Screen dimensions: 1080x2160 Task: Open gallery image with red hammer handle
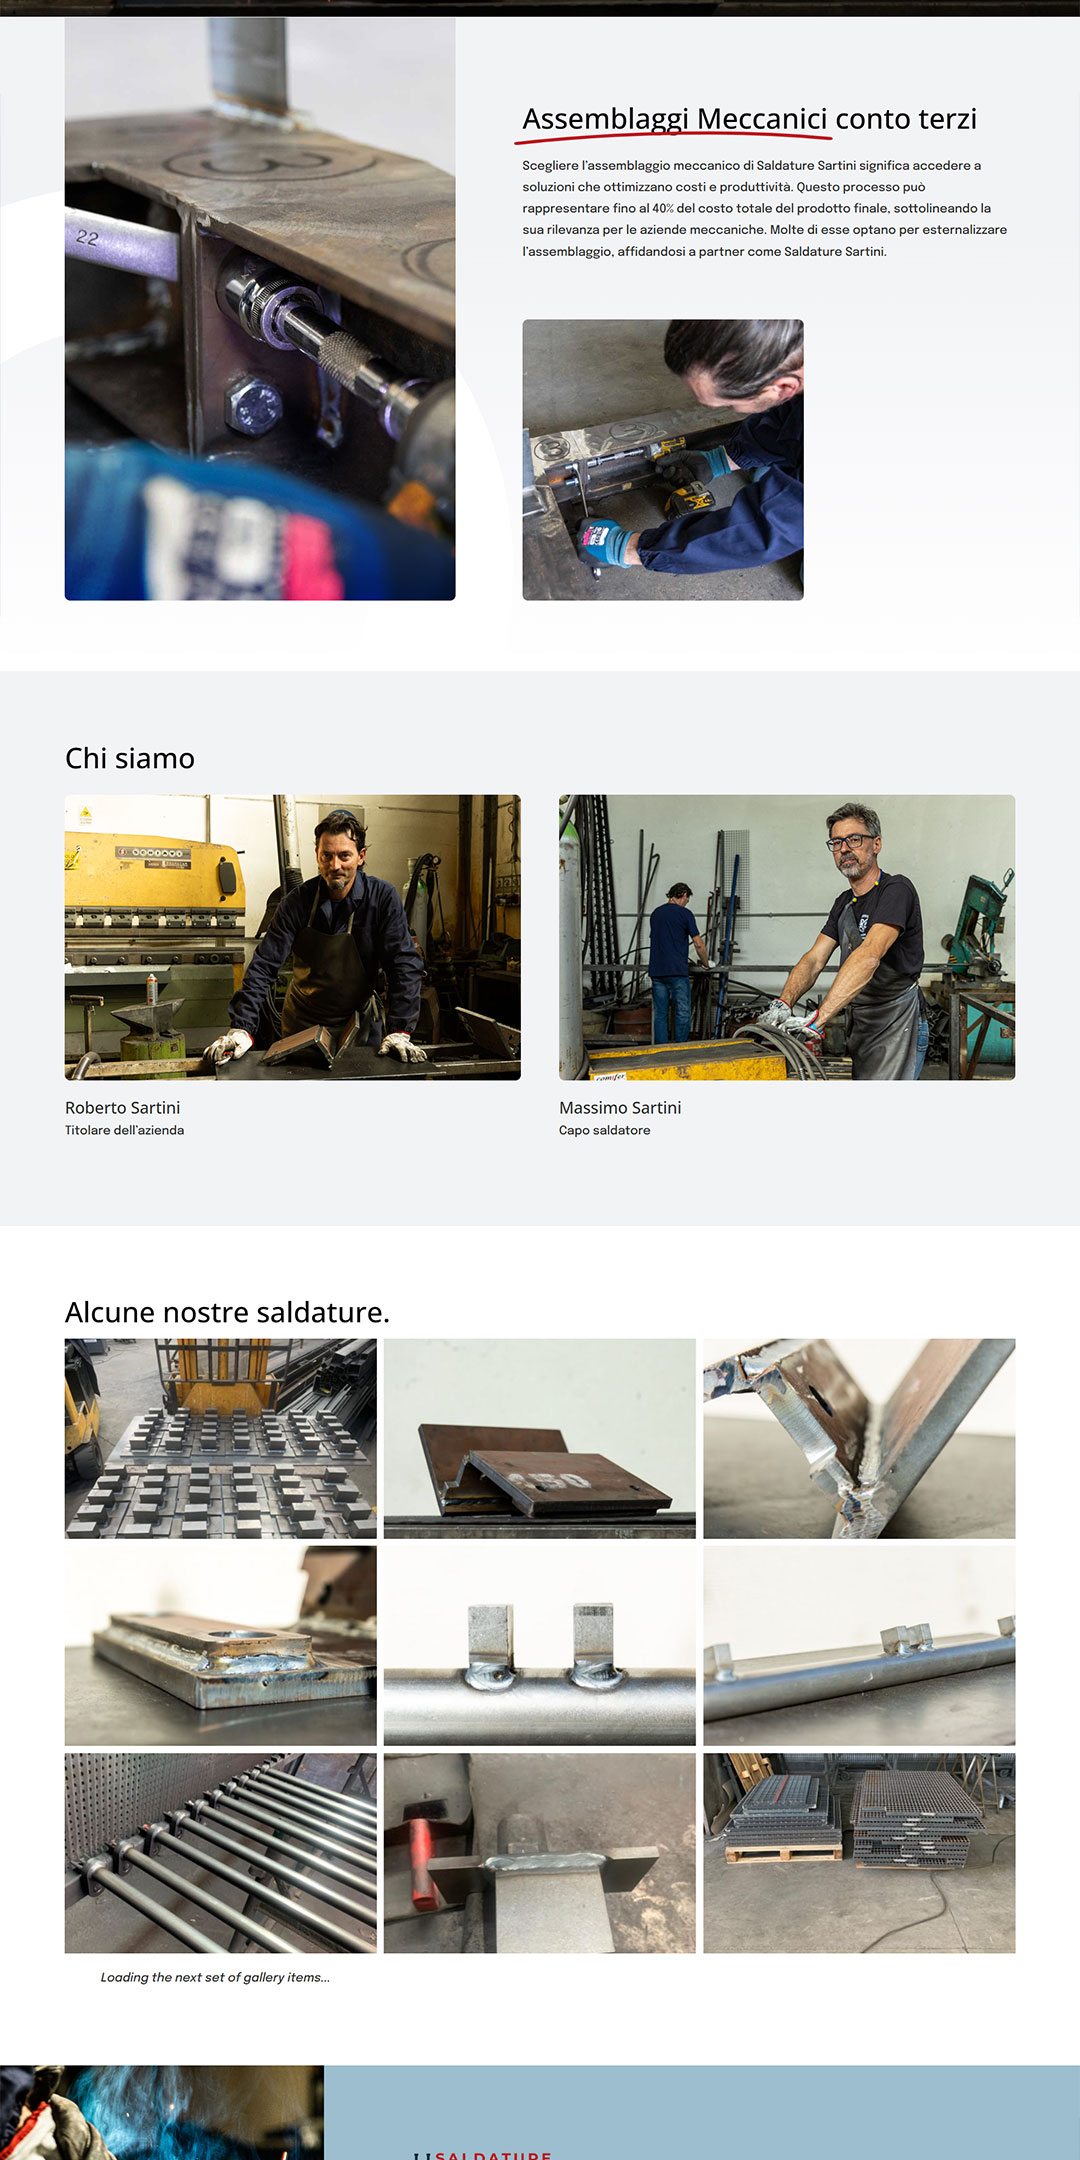click(x=540, y=1853)
